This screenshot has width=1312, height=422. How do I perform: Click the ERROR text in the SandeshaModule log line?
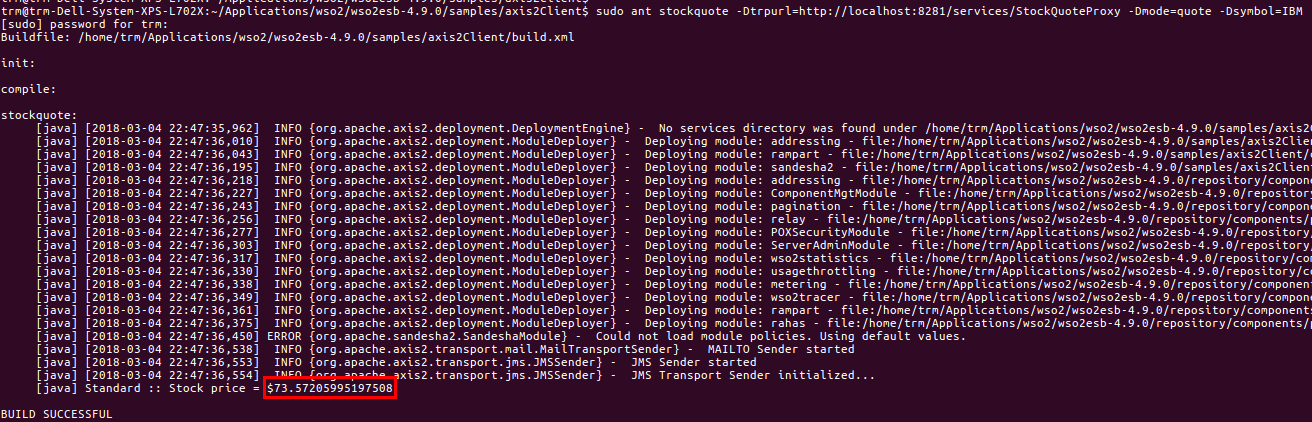(288, 336)
